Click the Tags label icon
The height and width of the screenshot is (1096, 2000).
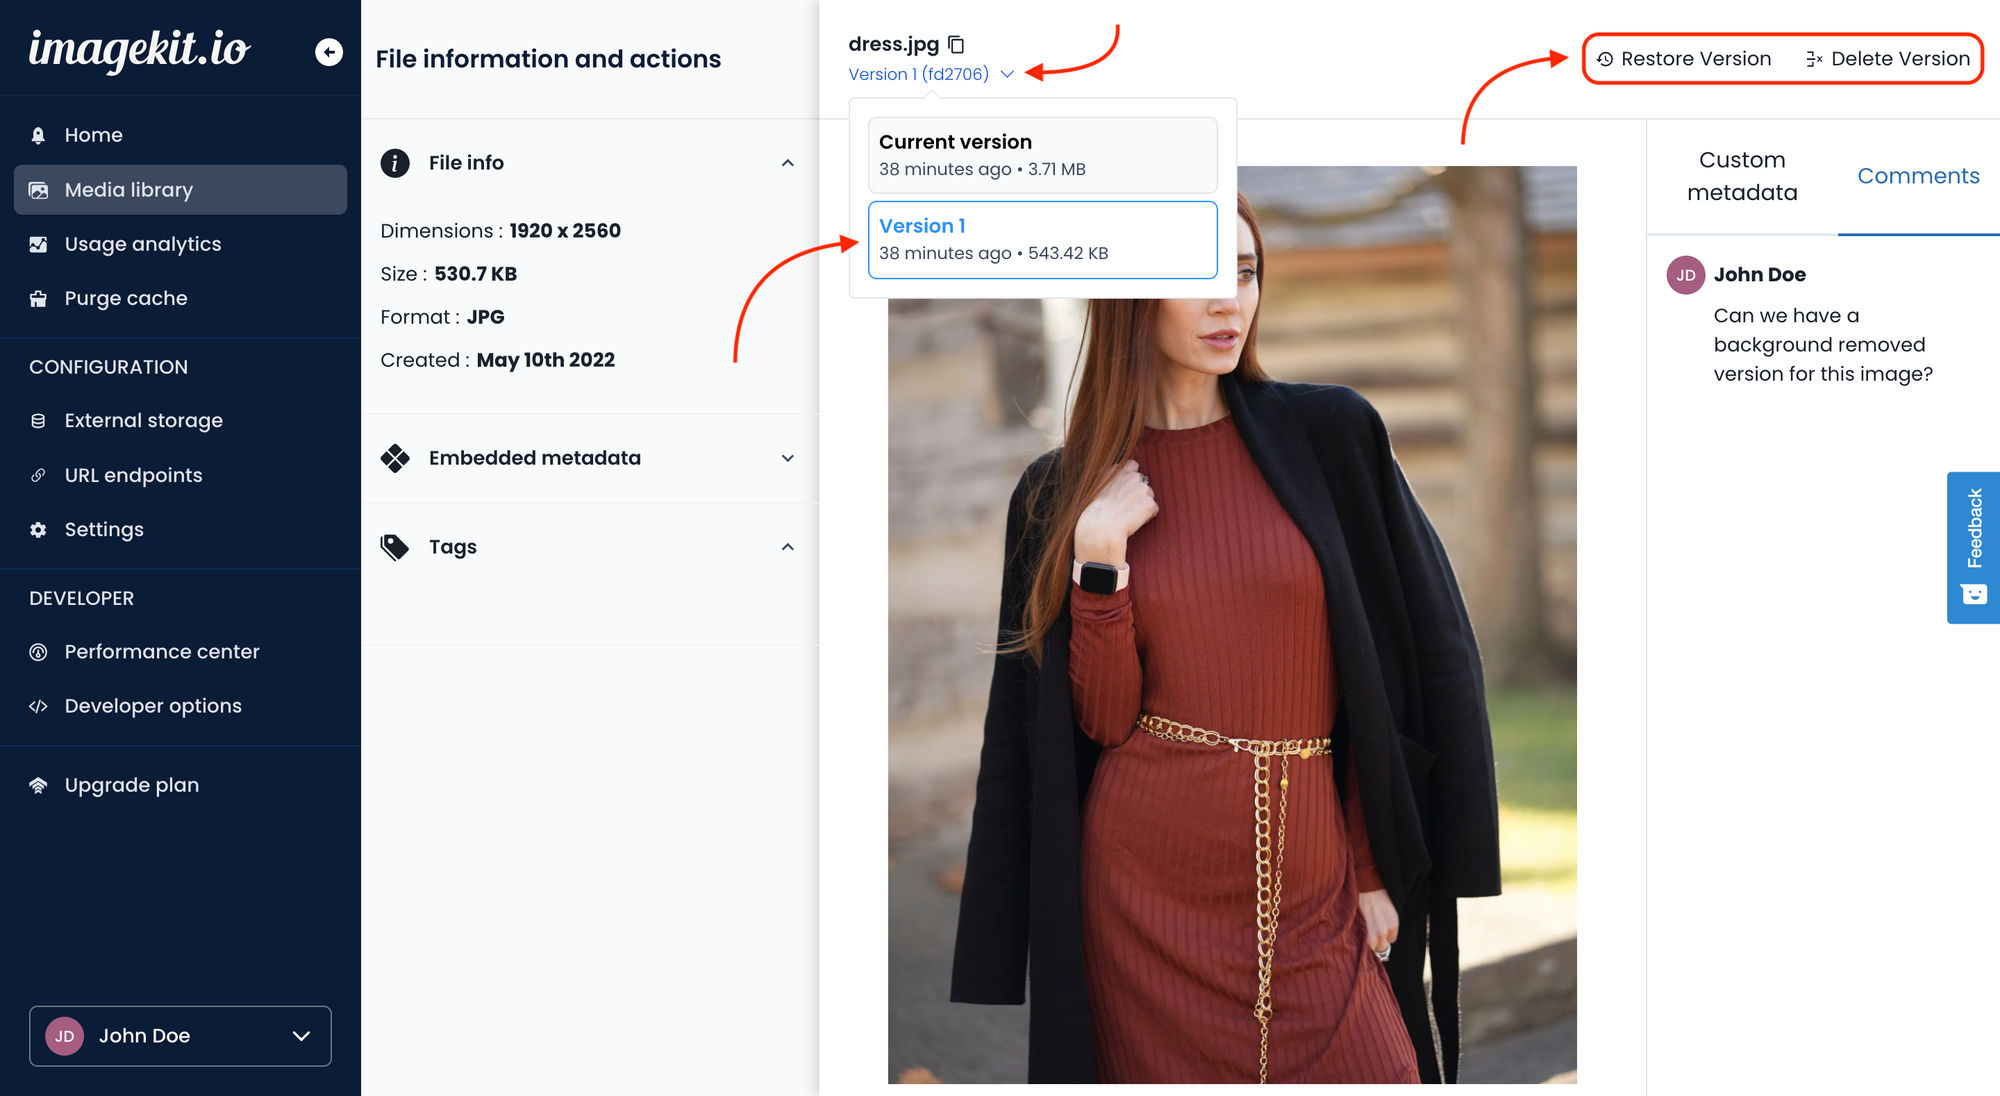[395, 547]
